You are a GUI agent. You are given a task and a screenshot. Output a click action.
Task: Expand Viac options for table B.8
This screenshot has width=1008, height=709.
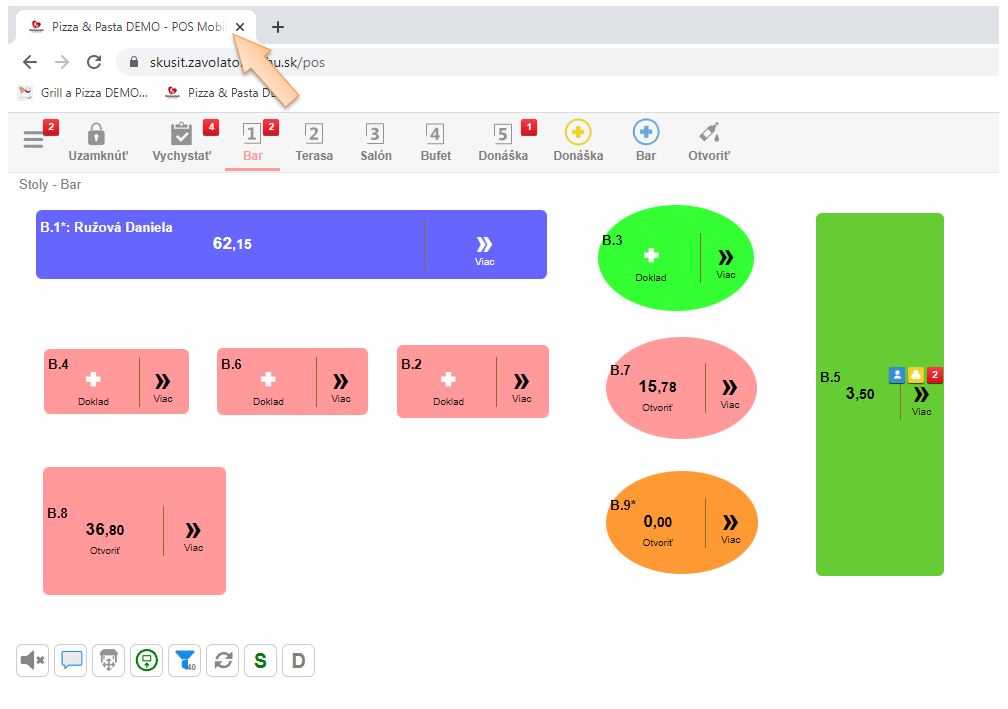pos(193,533)
